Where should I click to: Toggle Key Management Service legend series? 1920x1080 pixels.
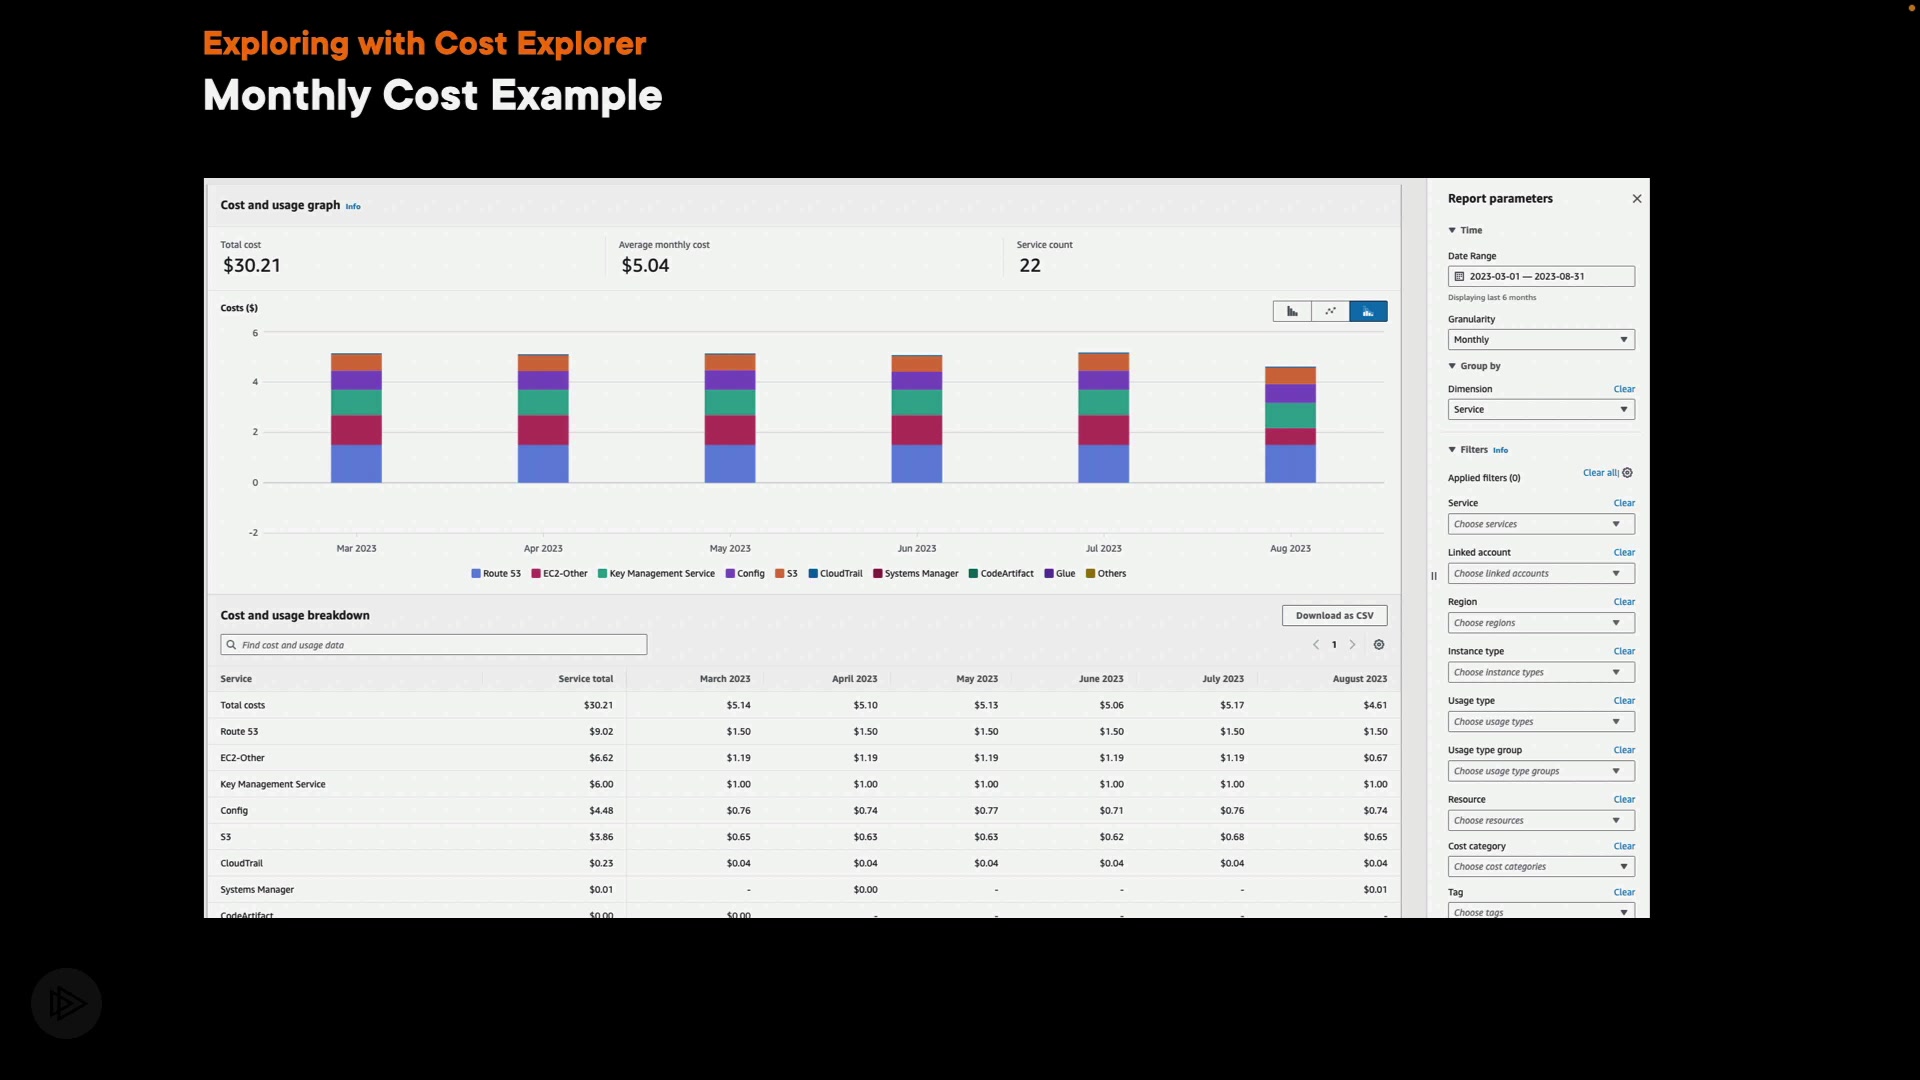pos(656,574)
